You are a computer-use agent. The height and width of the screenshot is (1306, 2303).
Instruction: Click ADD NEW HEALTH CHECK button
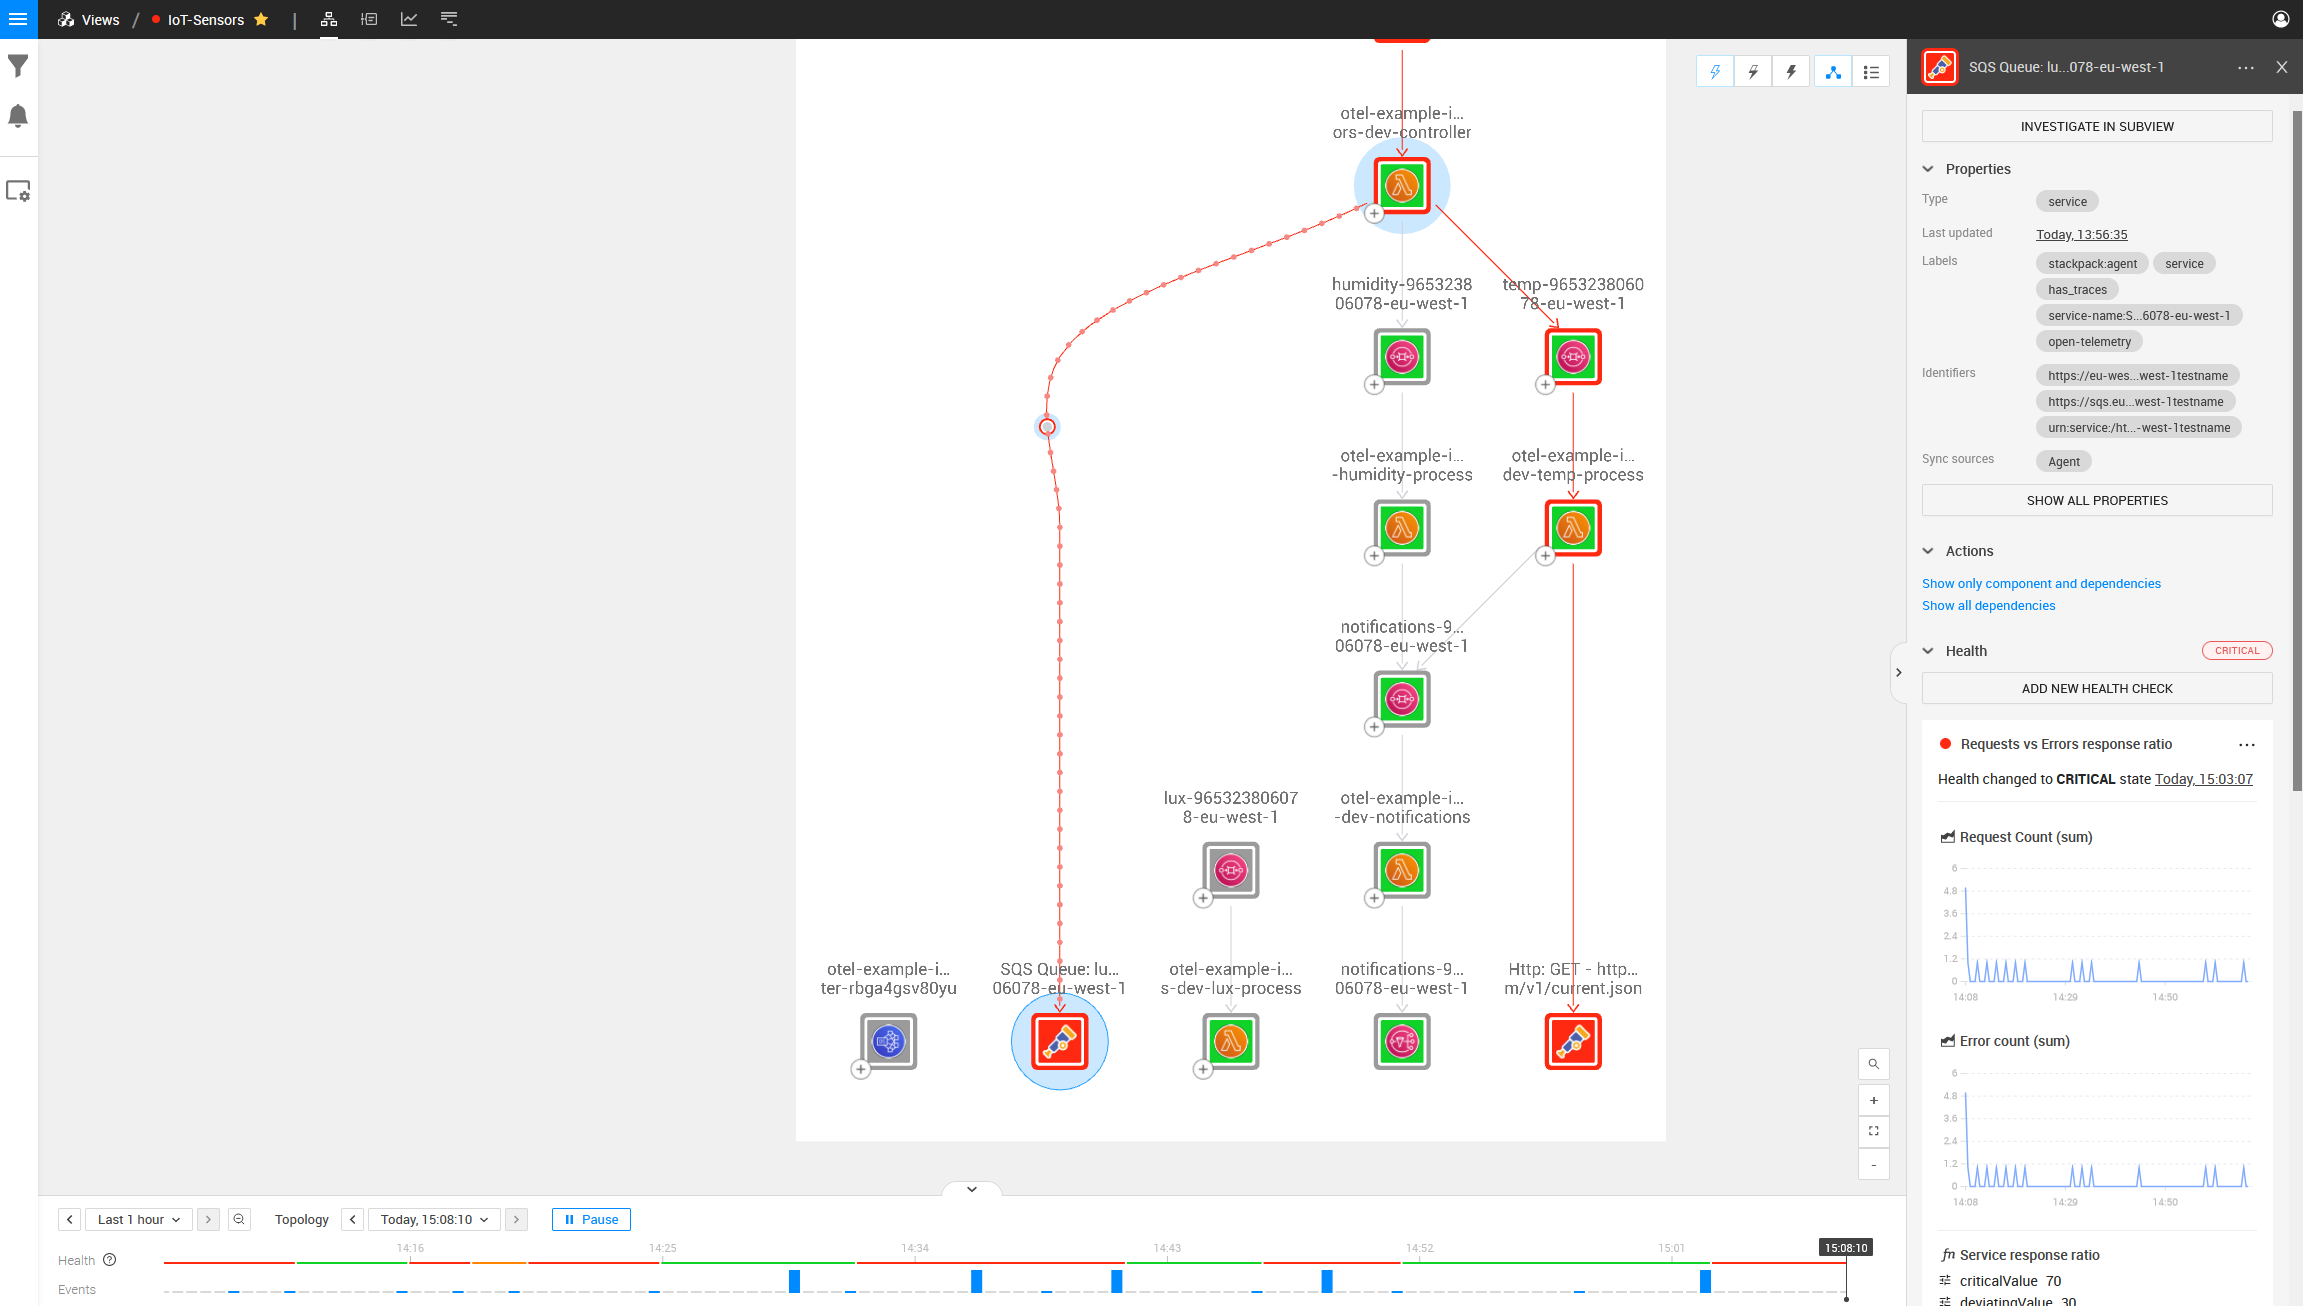point(2097,688)
